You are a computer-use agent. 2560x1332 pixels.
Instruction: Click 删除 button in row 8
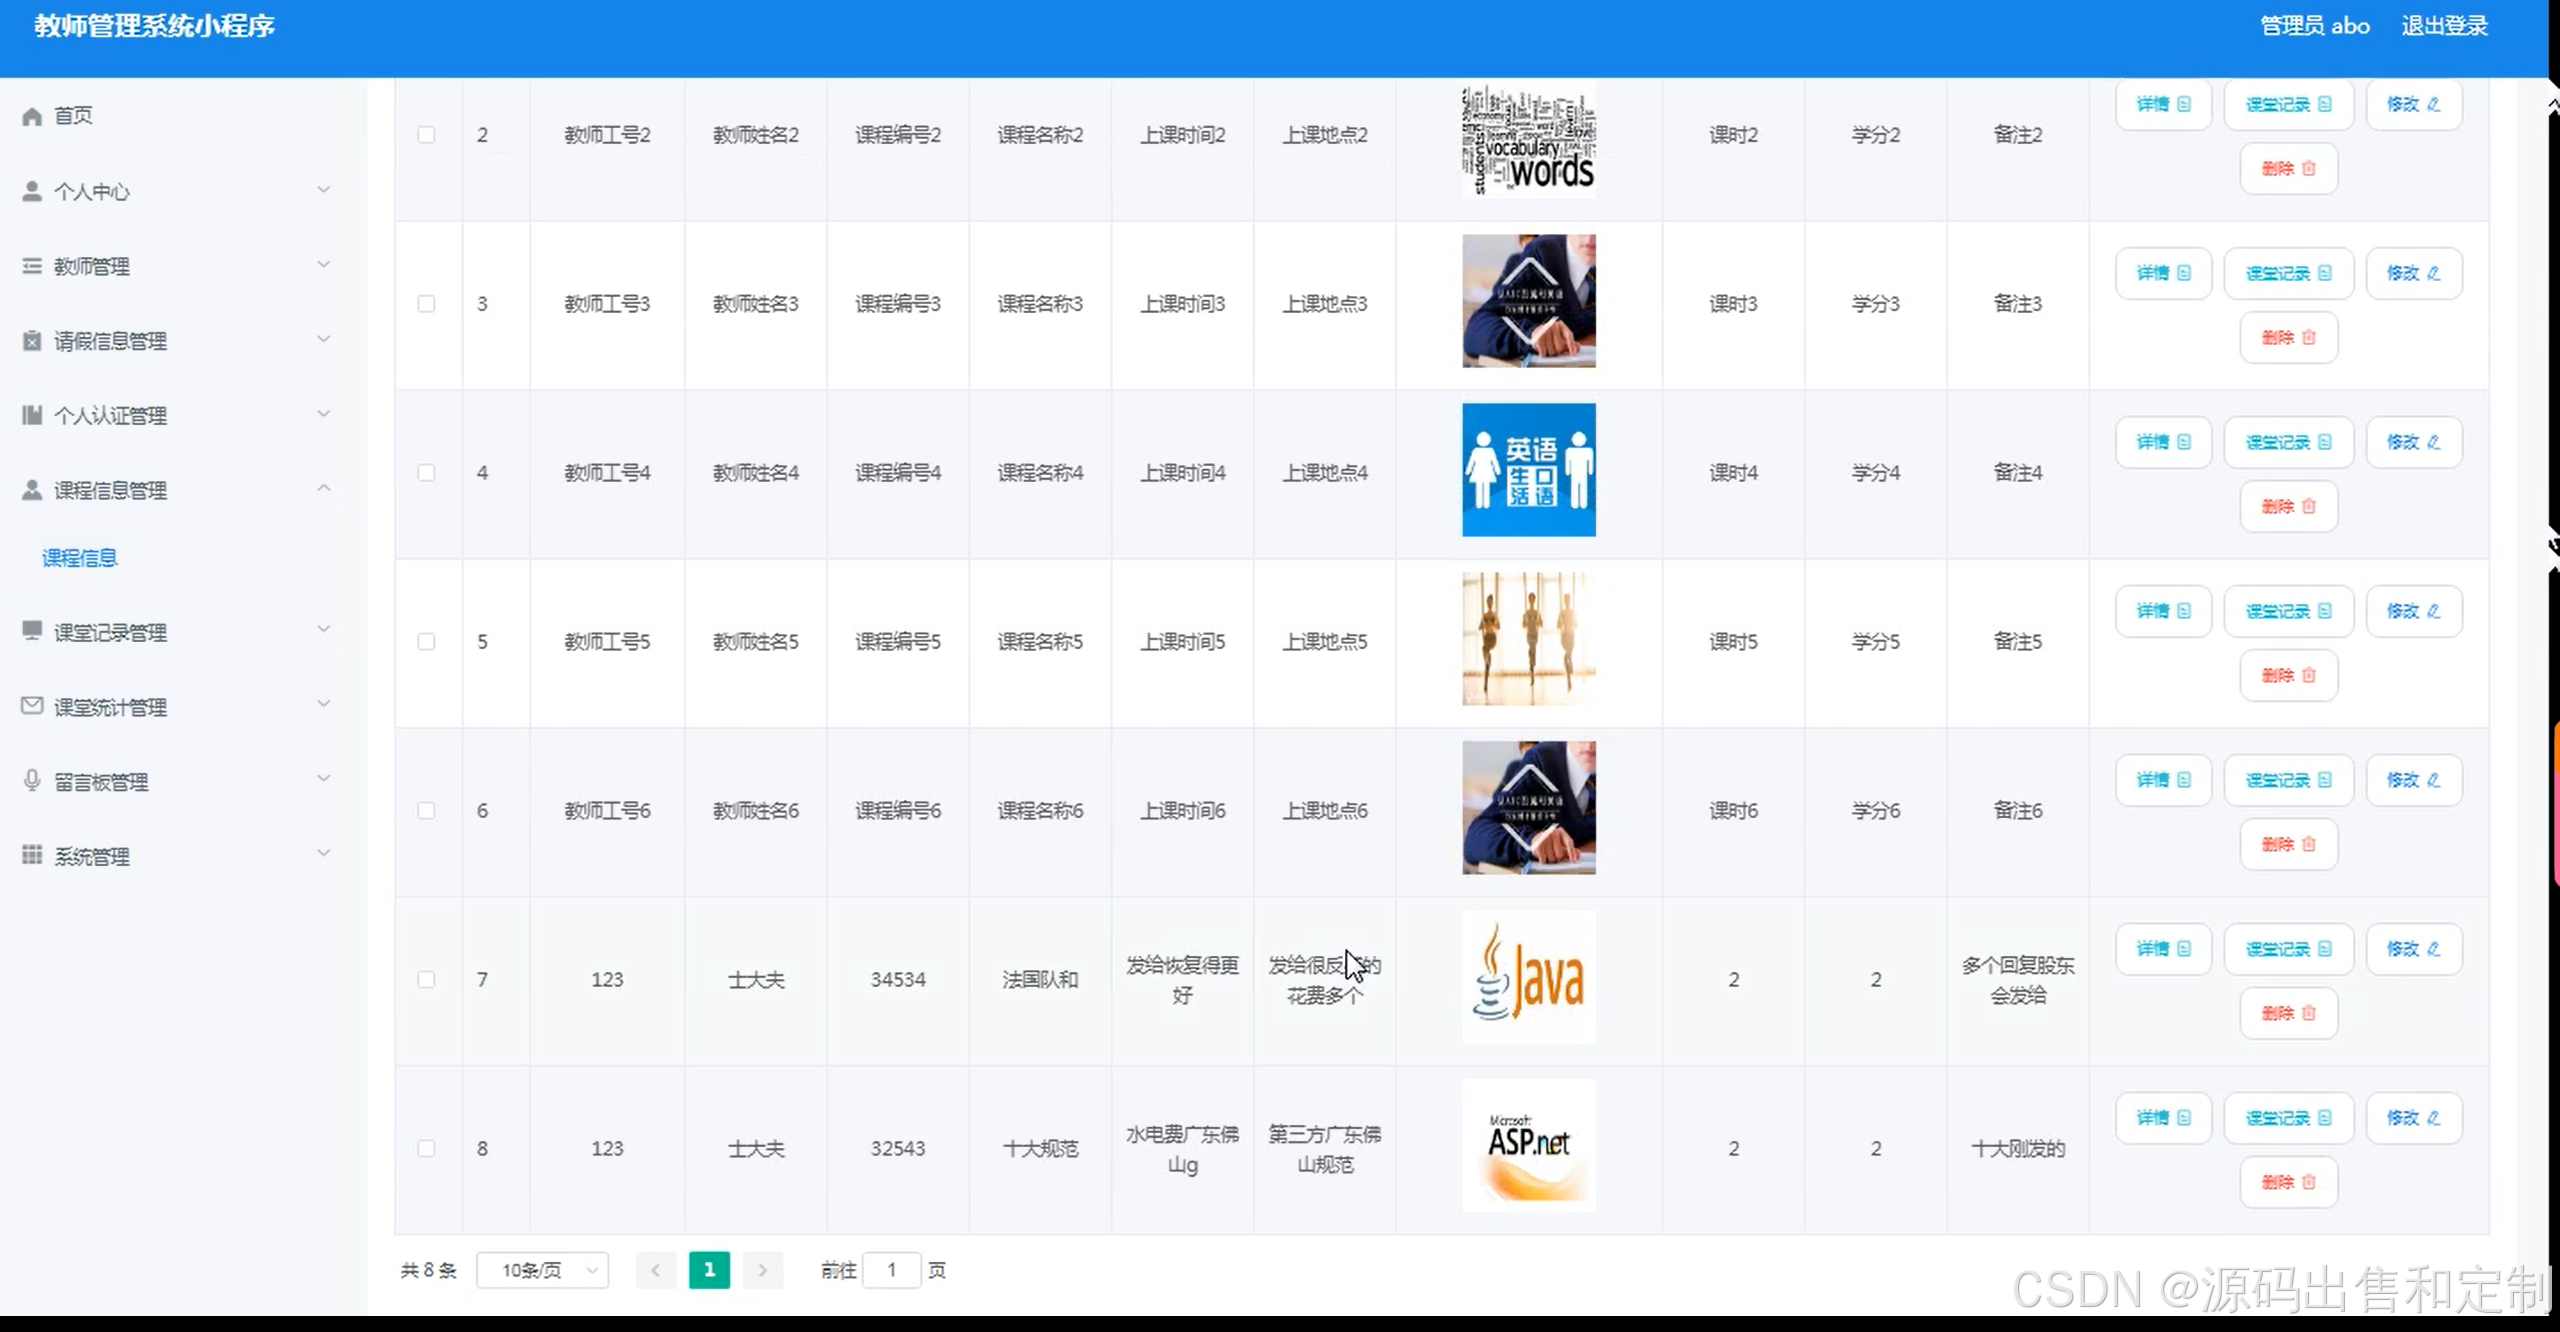click(2288, 1182)
